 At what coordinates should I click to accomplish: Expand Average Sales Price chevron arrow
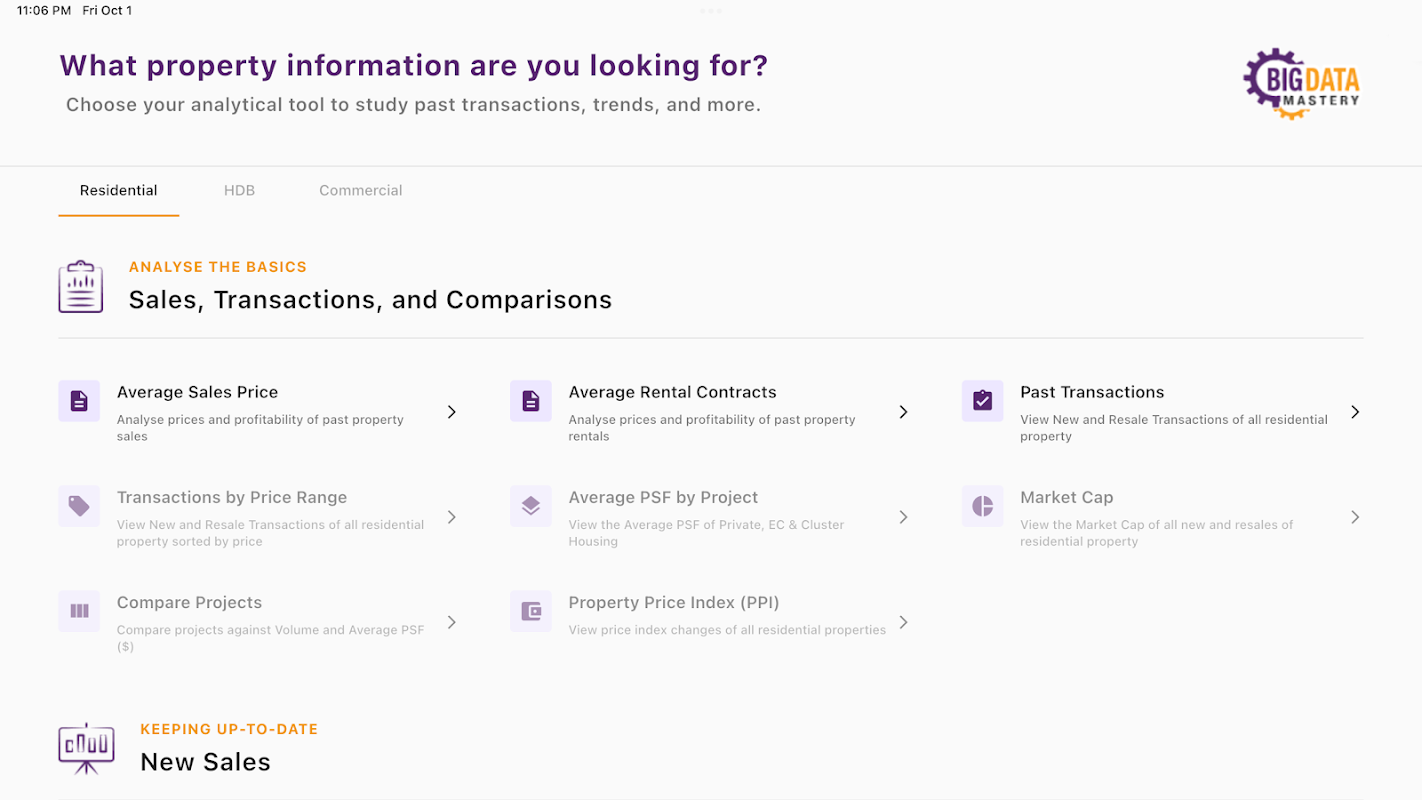click(x=452, y=412)
